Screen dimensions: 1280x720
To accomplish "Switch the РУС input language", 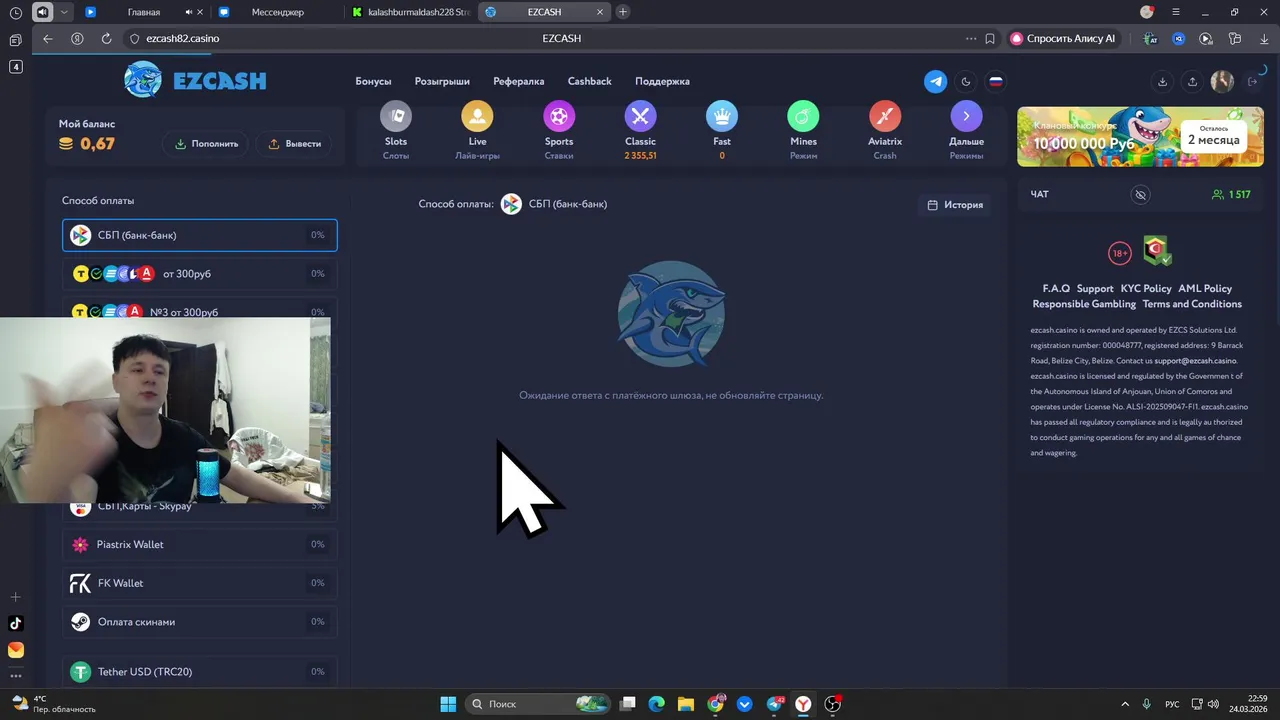I will tap(1172, 704).
